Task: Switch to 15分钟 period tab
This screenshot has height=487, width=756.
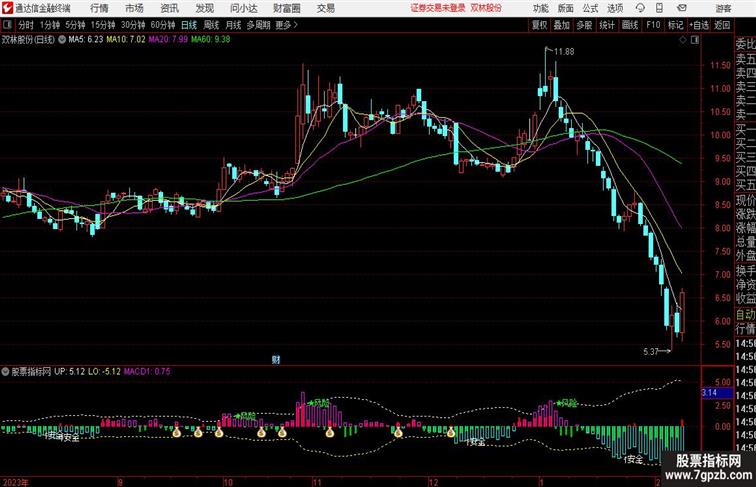Action: pyautogui.click(x=103, y=25)
